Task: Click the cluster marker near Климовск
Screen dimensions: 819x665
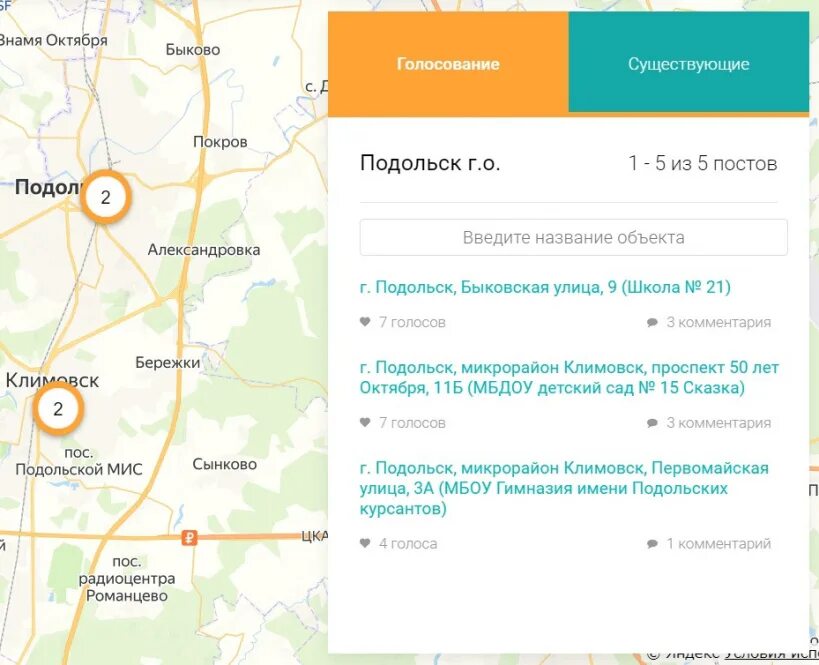Action: [57, 408]
